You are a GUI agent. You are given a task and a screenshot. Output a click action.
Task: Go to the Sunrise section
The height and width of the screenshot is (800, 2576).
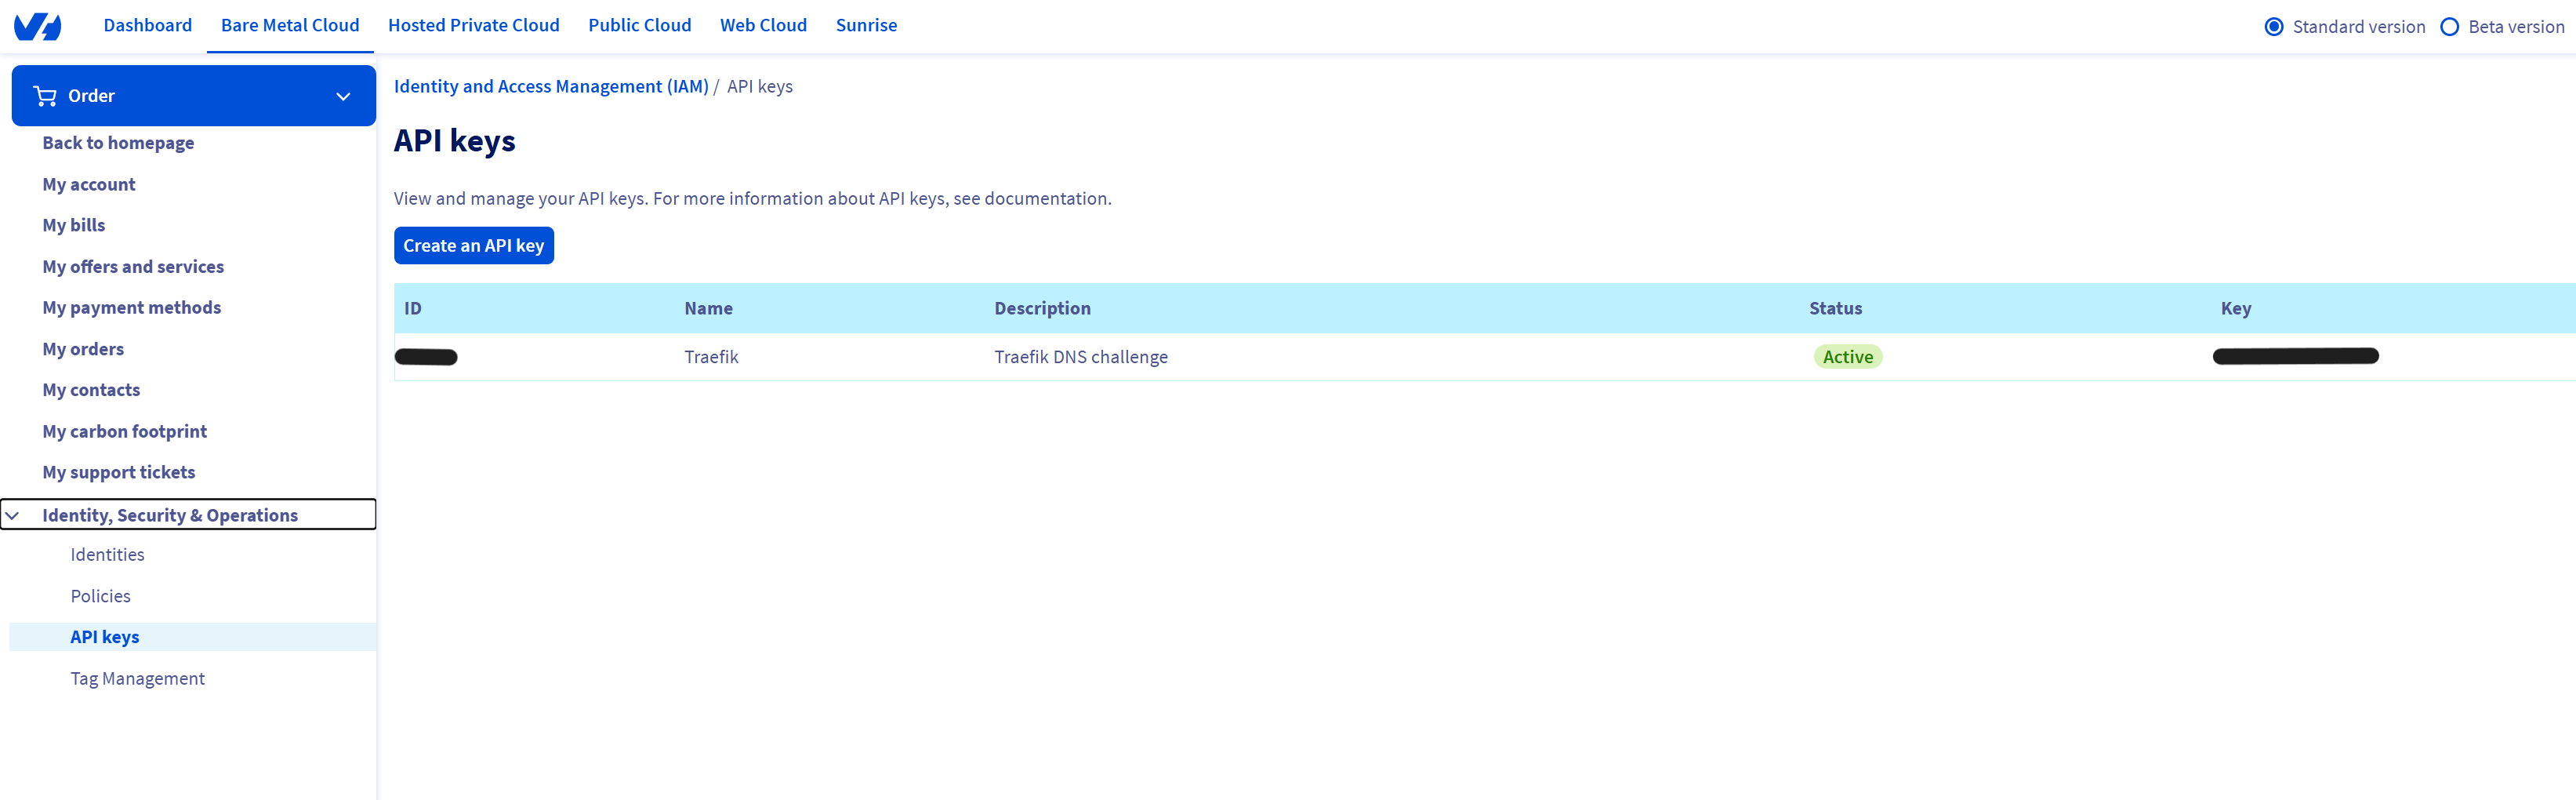pyautogui.click(x=866, y=25)
